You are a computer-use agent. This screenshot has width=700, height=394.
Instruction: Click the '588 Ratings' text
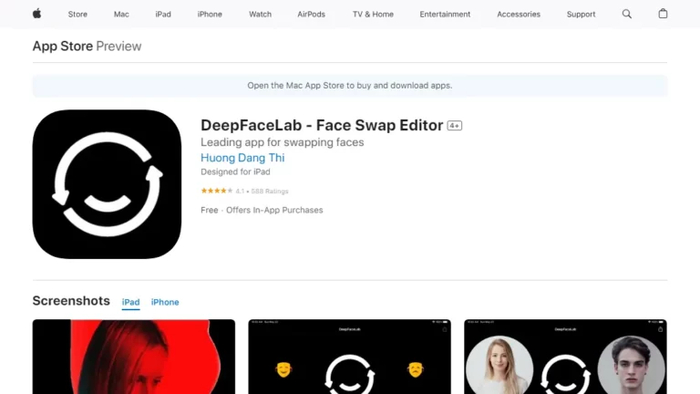pos(270,191)
